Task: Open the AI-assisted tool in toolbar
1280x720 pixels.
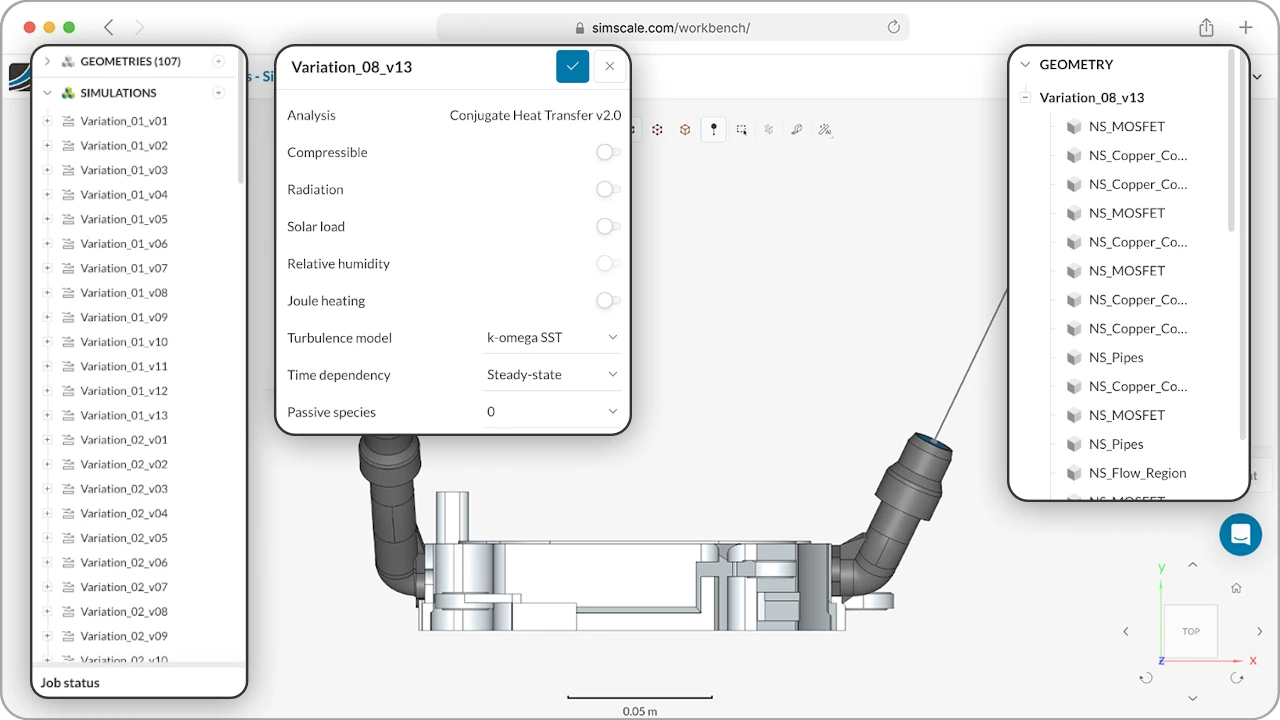Action: coord(826,130)
